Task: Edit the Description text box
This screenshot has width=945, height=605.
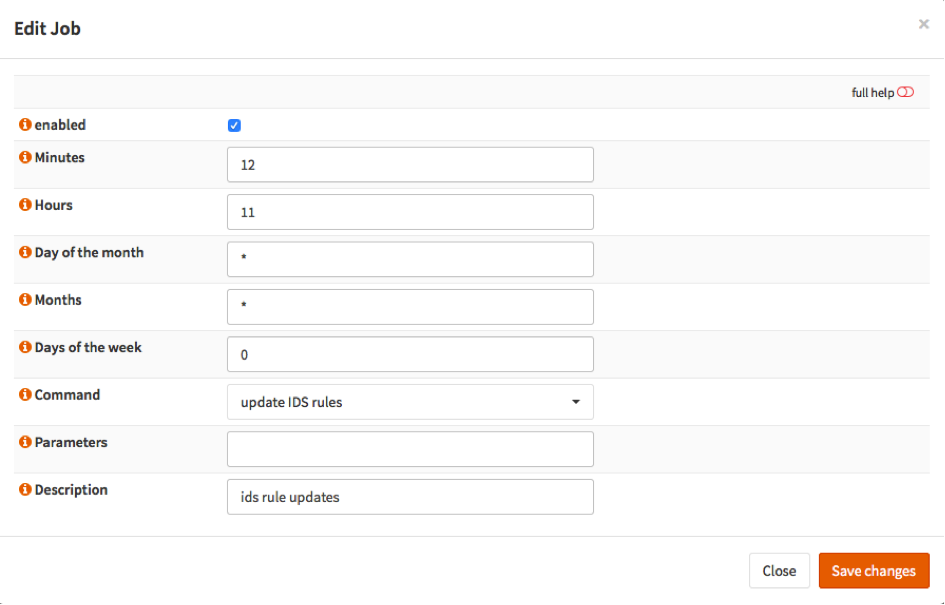Action: pyautogui.click(x=410, y=497)
